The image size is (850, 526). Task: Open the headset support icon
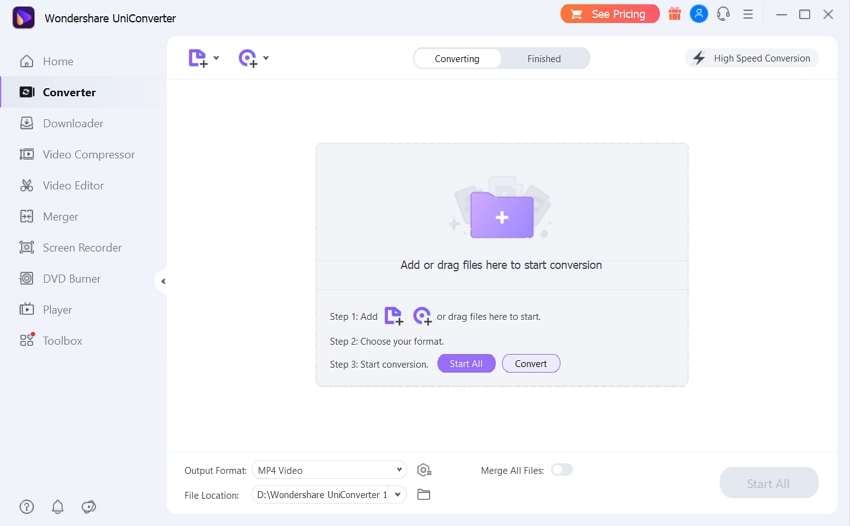[723, 14]
